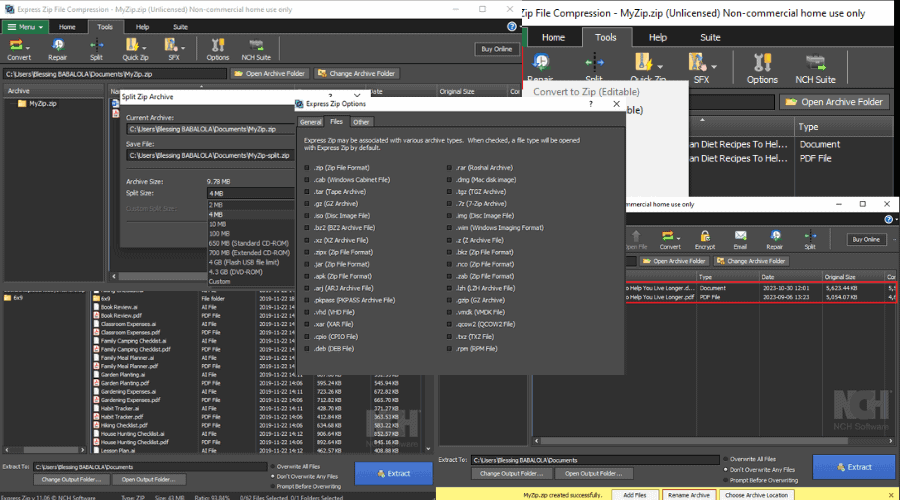Open Suite tab in window with Menu button
Viewport: 900px width, 500px height.
[180, 27]
